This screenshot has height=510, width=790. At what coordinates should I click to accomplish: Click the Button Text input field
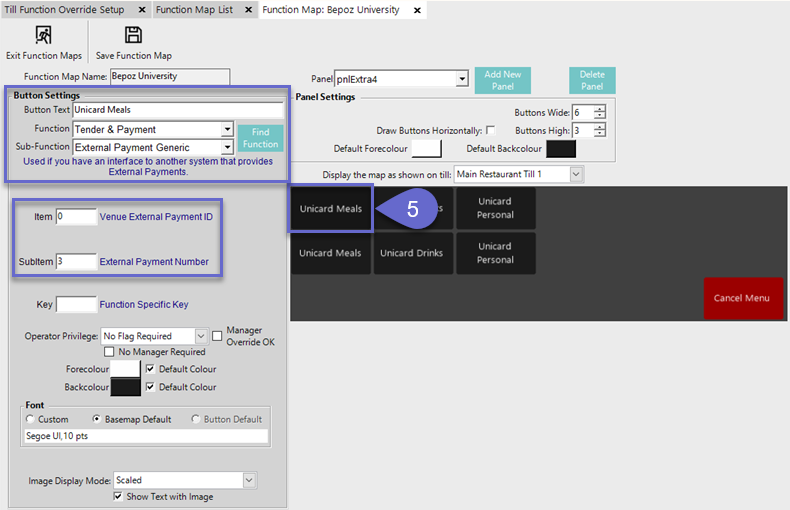(x=177, y=110)
